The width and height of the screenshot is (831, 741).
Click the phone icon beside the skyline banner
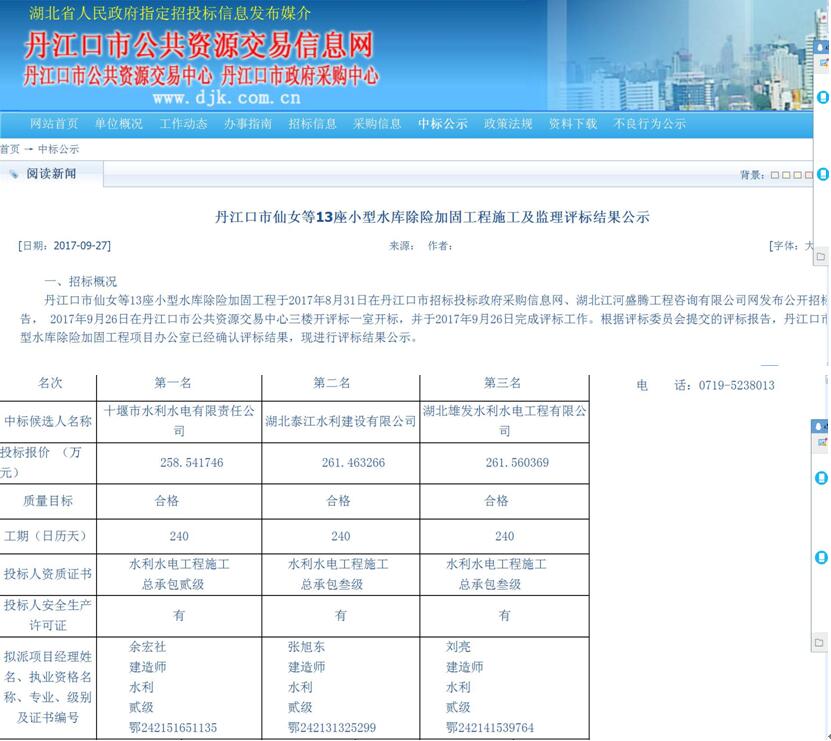click(x=823, y=97)
